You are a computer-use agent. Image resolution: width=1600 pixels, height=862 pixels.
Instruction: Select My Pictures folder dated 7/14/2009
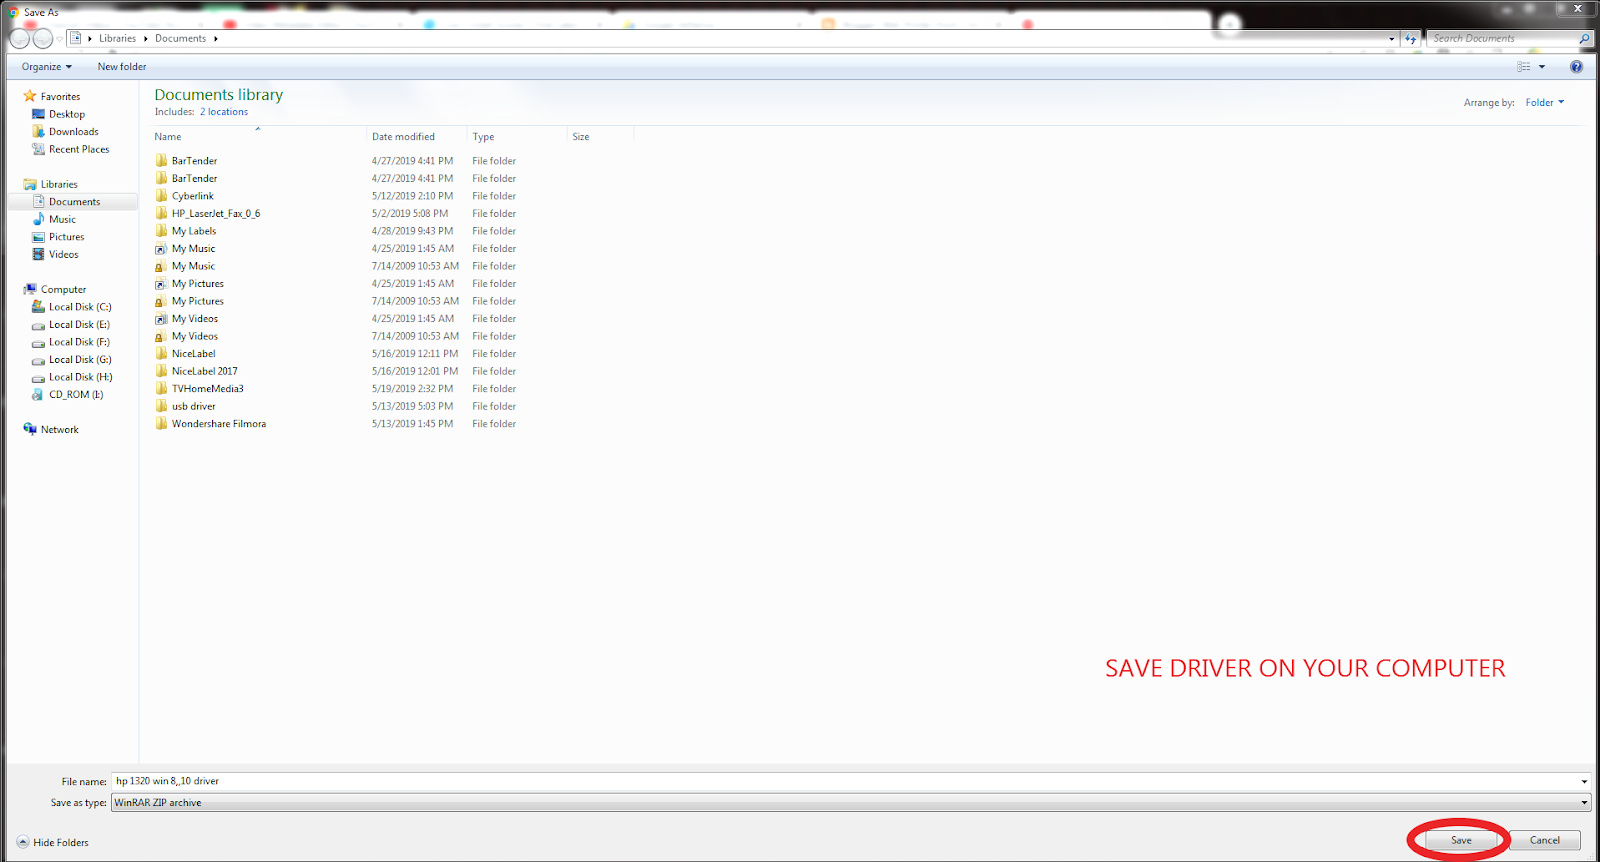pyautogui.click(x=197, y=301)
